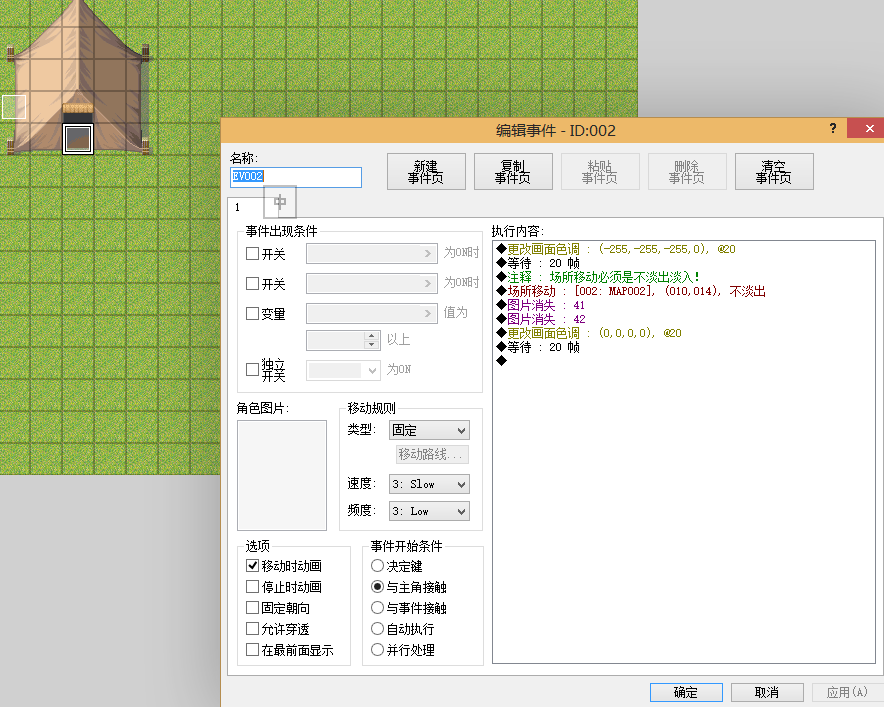Click the 应用(A) button

(x=847, y=692)
